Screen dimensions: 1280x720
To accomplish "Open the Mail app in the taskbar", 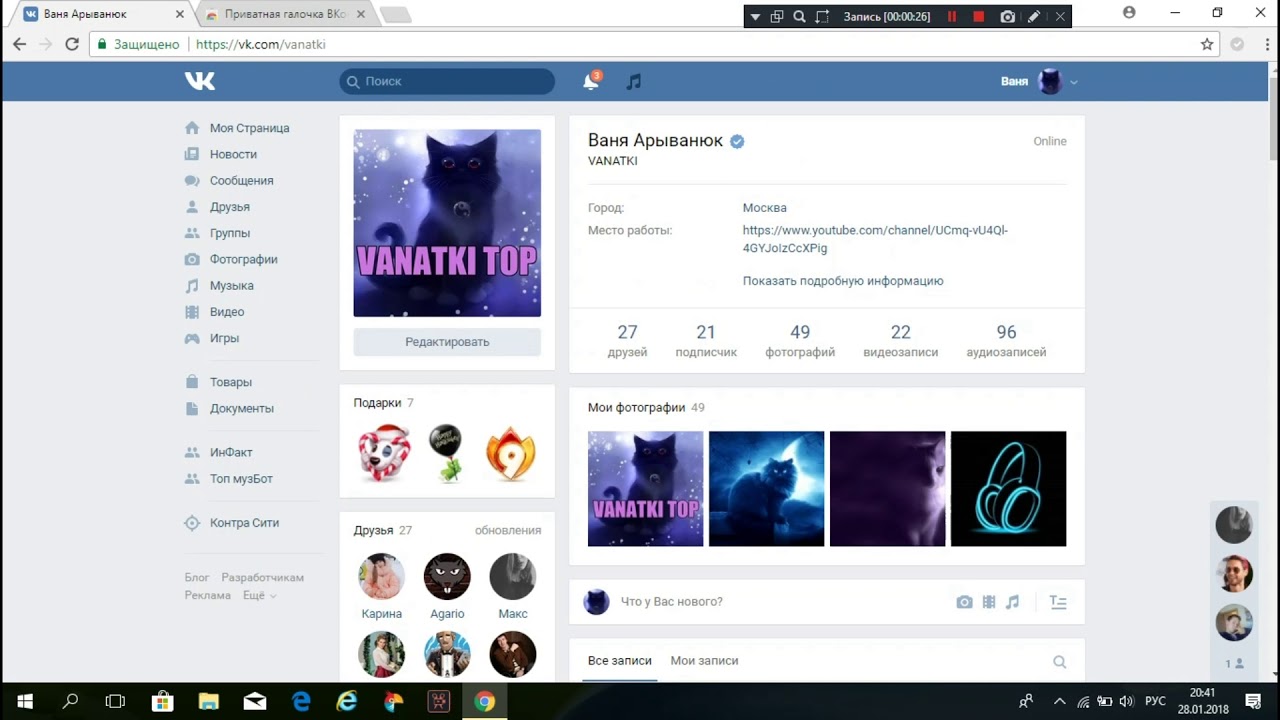I will [254, 701].
